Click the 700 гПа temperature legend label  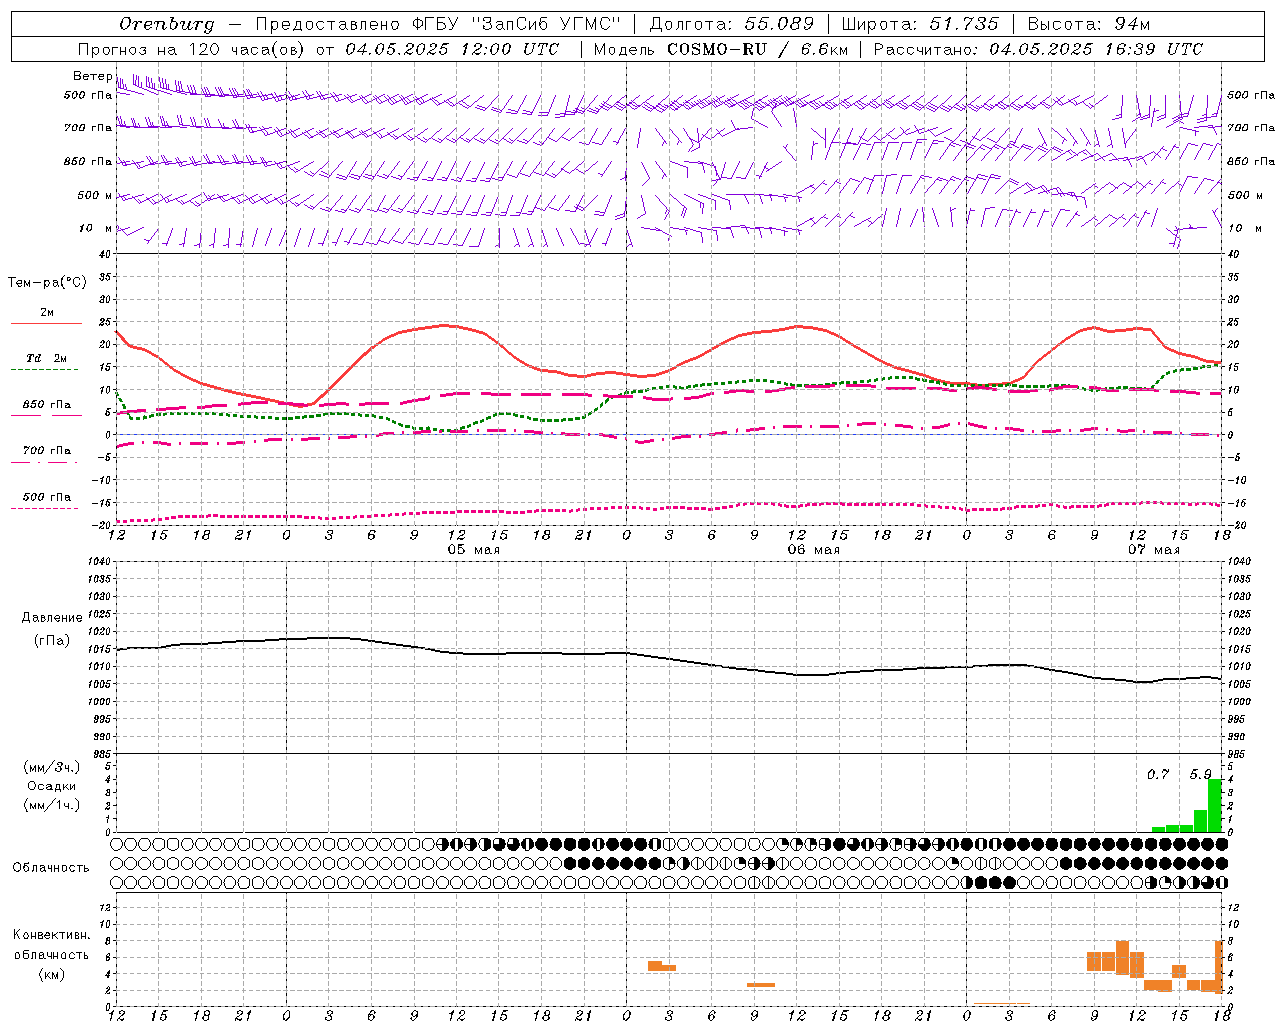click(x=47, y=451)
